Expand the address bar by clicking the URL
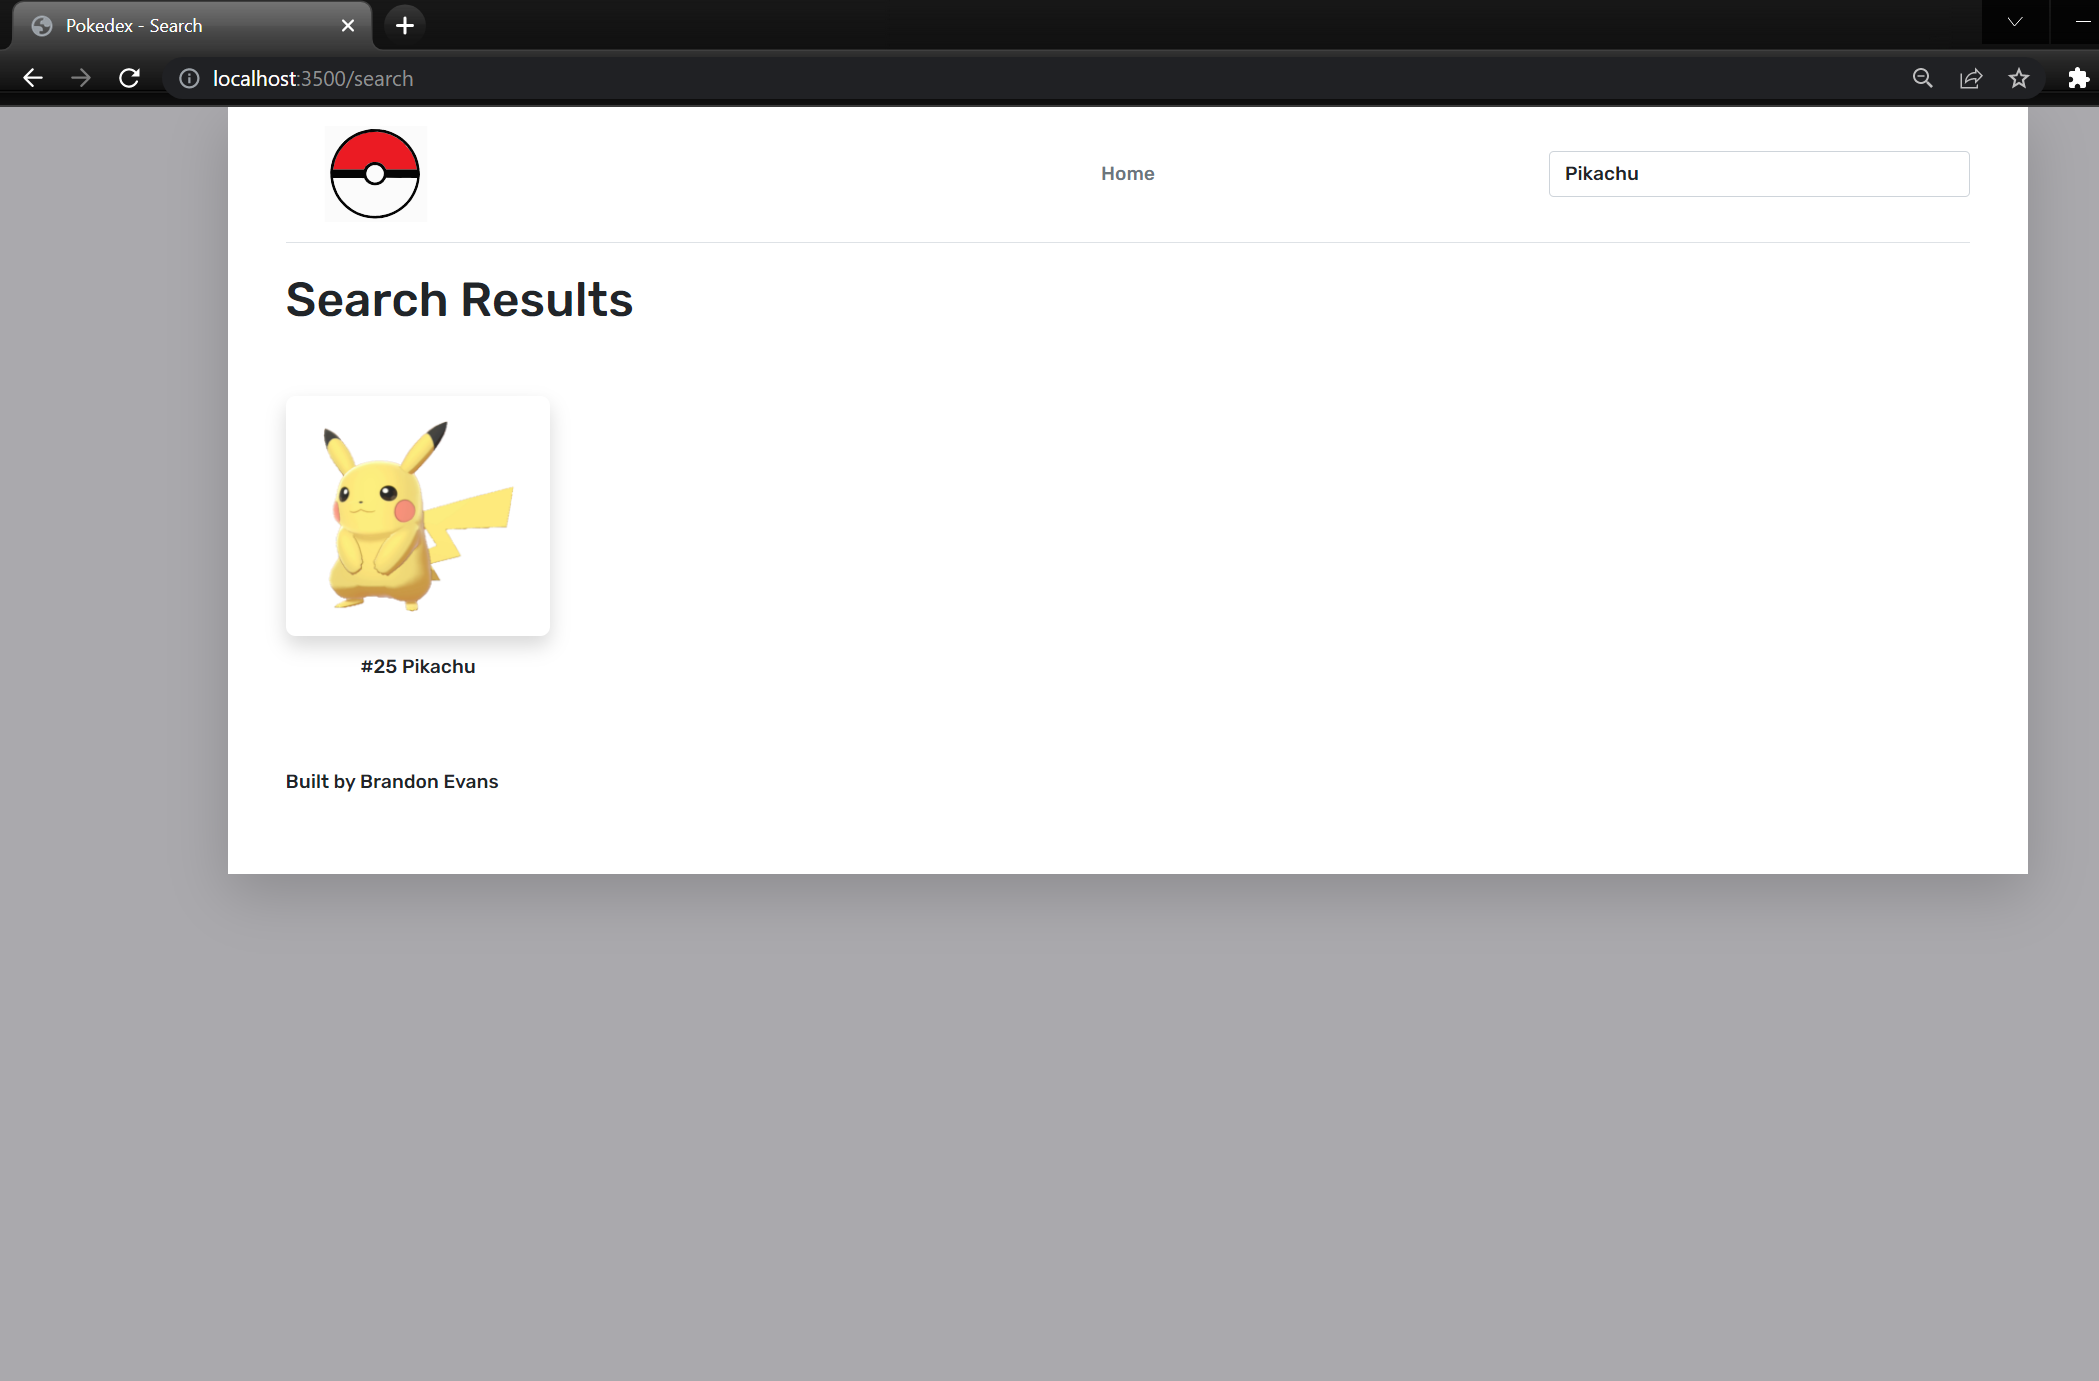The image size is (2099, 1381). tap(312, 78)
